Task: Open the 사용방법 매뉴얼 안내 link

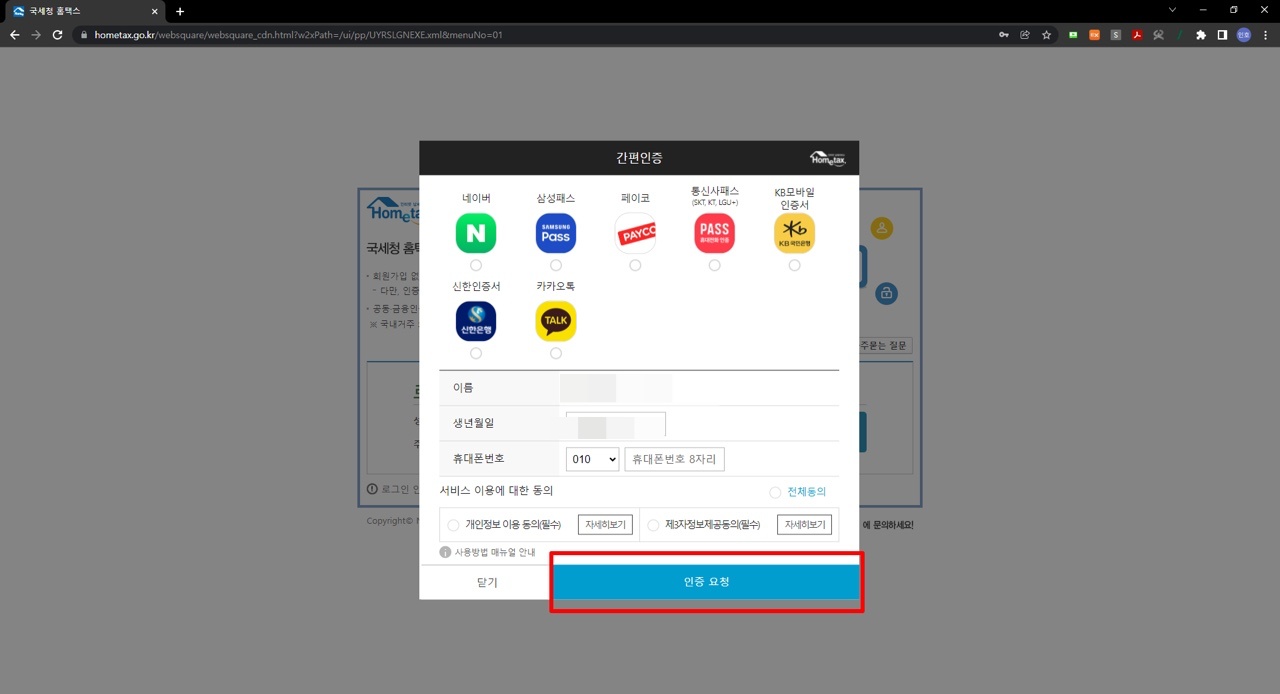Action: coord(495,552)
